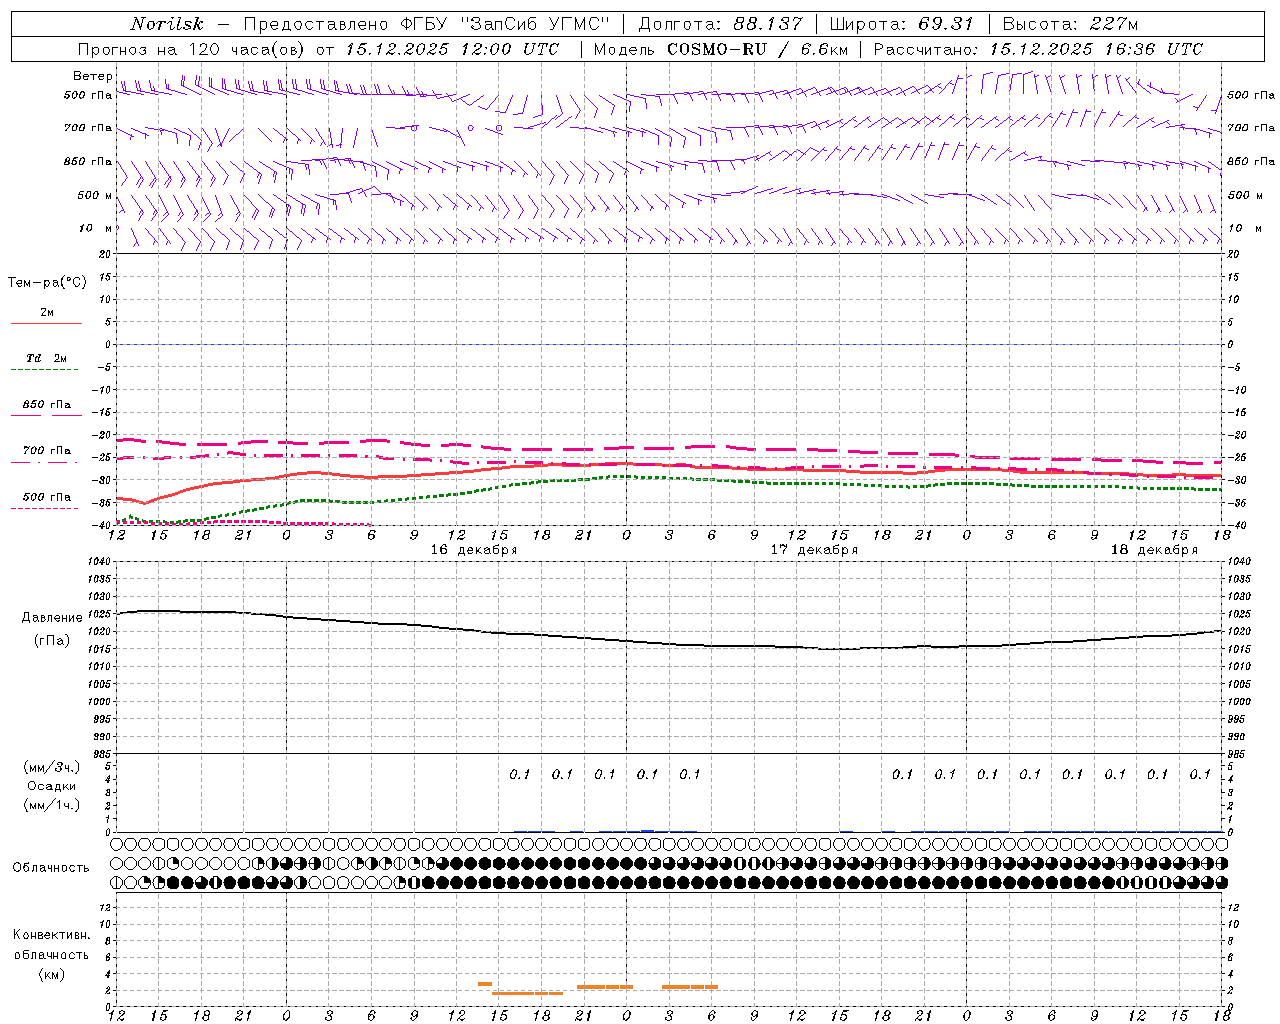This screenshot has height=1024, width=1280.
Task: Select the '700 гПа' temperature legend entry
Action: pyautogui.click(x=47, y=450)
